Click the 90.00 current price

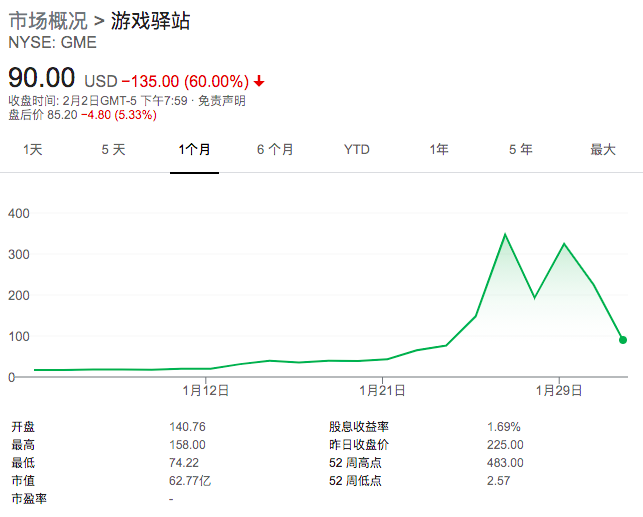(41, 77)
